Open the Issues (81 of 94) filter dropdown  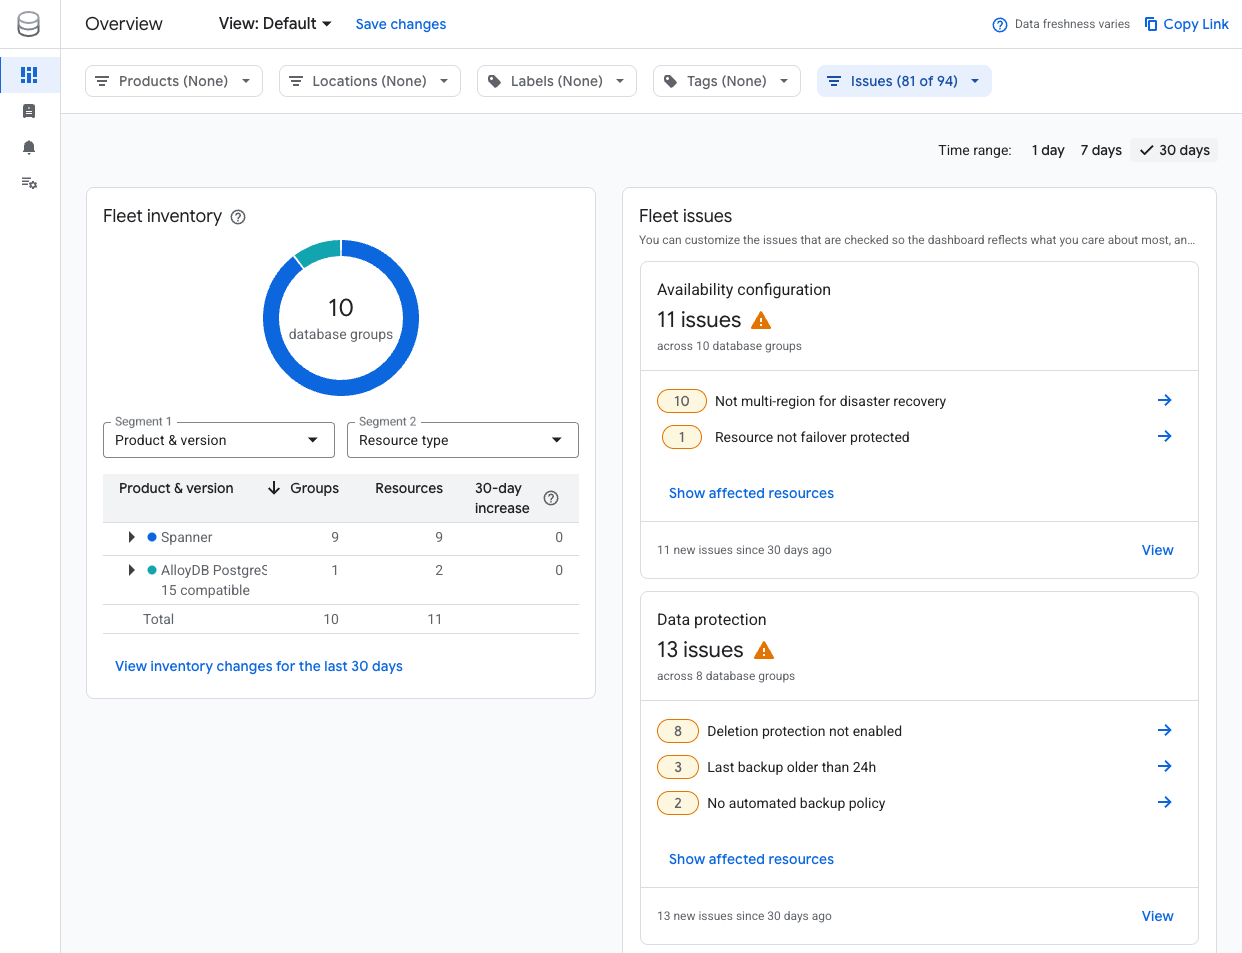[x=904, y=81]
